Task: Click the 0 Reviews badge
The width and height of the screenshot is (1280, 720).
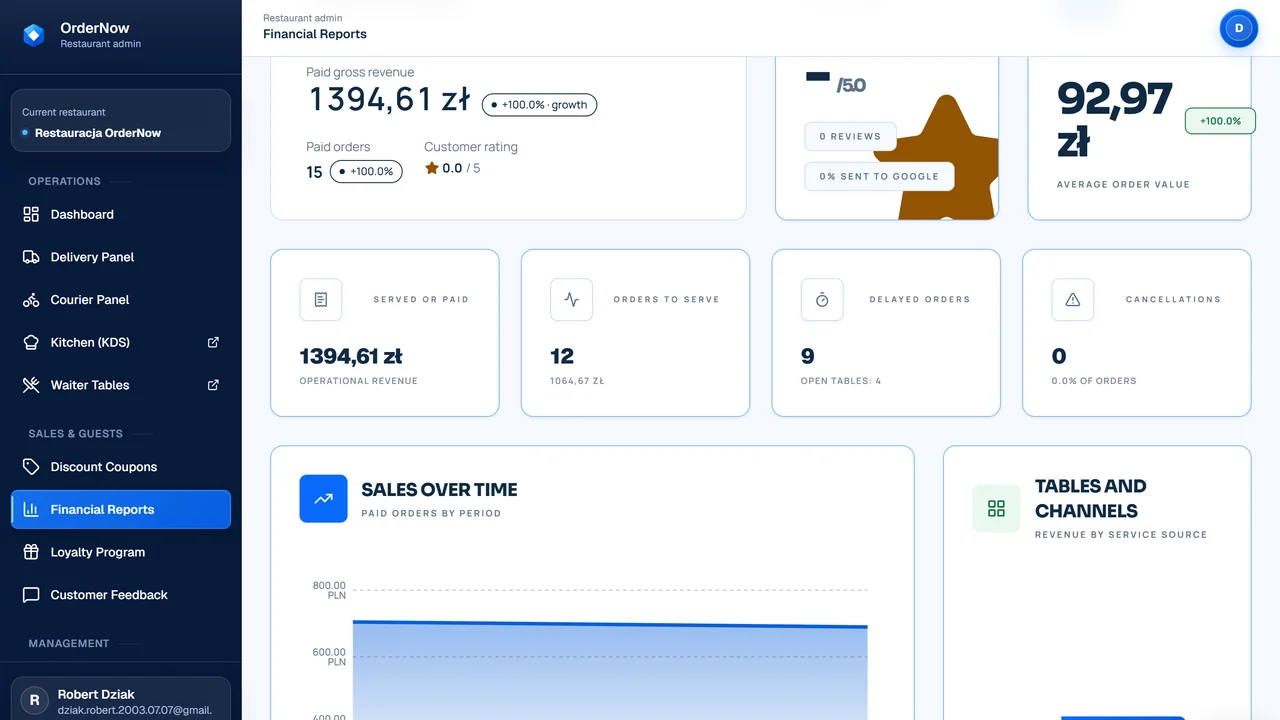Action: [850, 136]
